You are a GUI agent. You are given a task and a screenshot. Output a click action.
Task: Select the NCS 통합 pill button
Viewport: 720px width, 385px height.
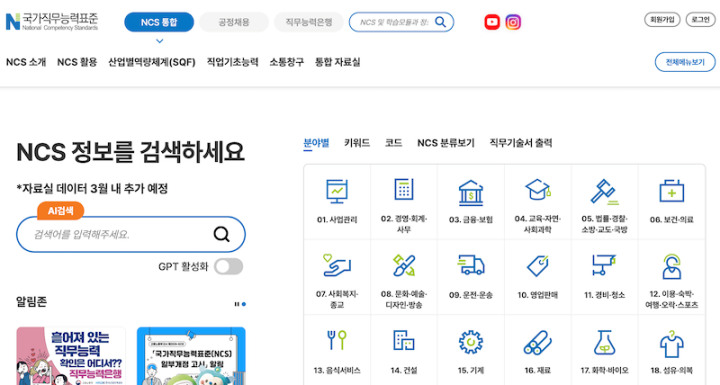pyautogui.click(x=159, y=22)
